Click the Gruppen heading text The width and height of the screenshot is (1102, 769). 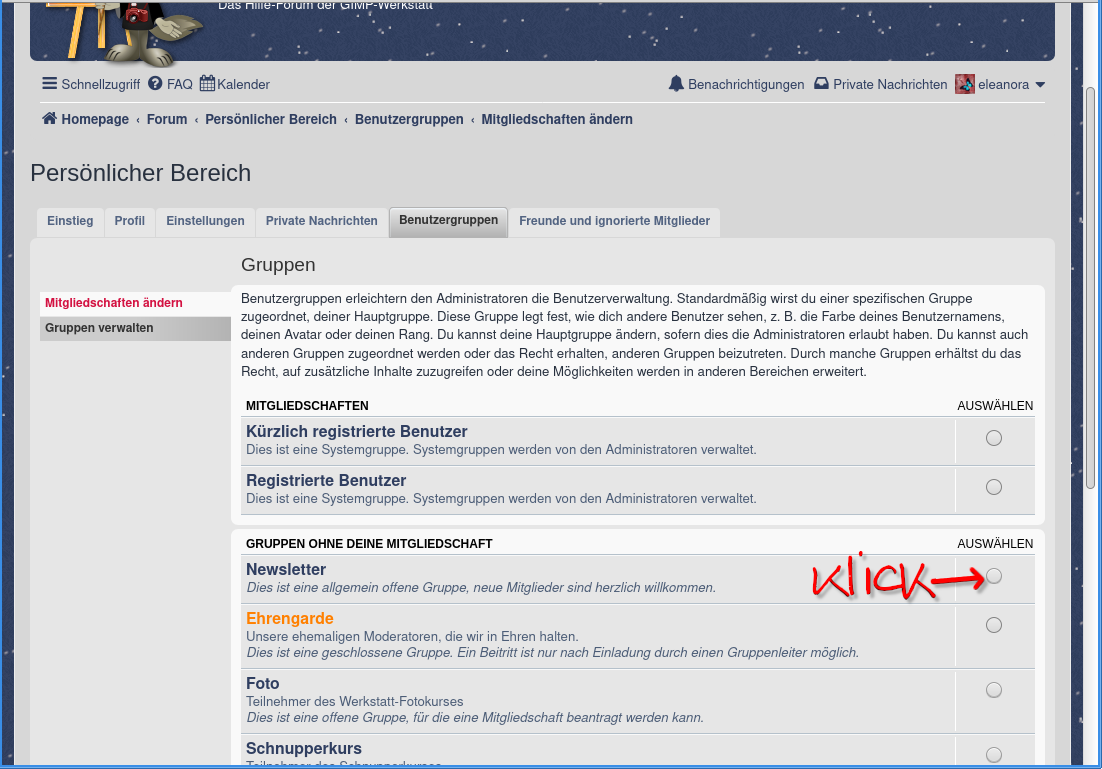[278, 265]
